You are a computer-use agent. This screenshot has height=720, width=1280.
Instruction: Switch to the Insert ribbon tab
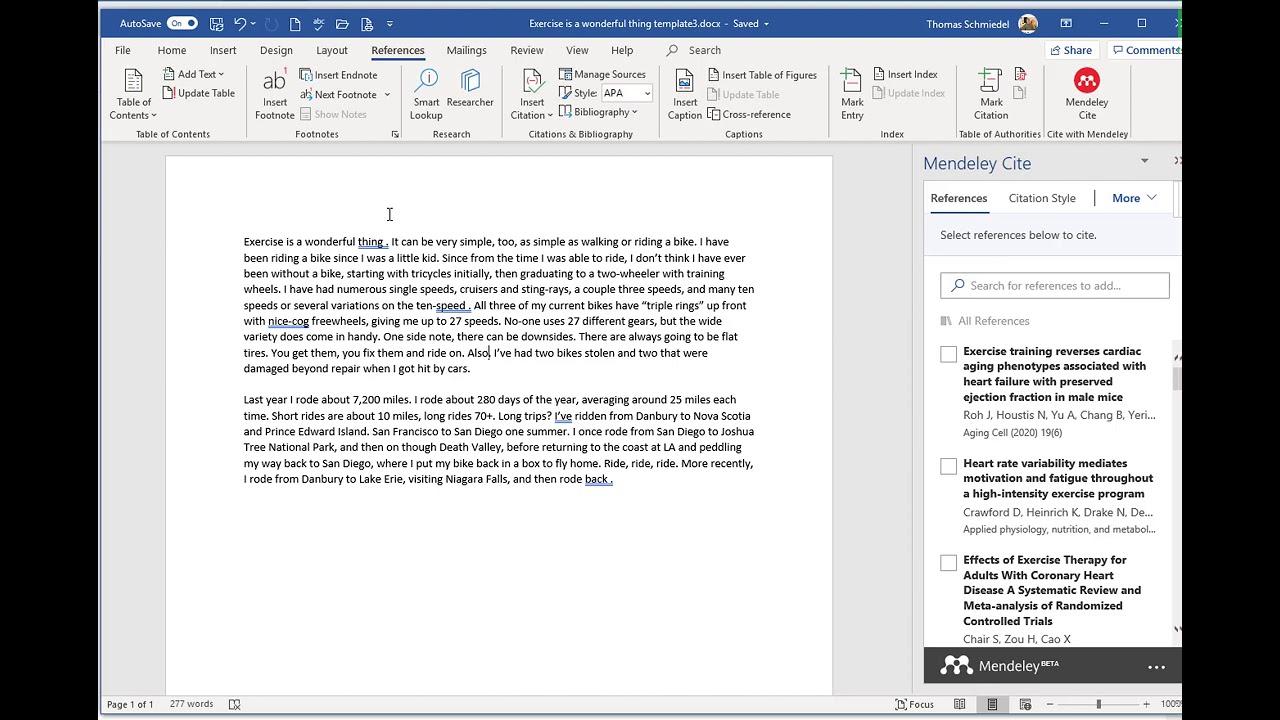pos(223,50)
